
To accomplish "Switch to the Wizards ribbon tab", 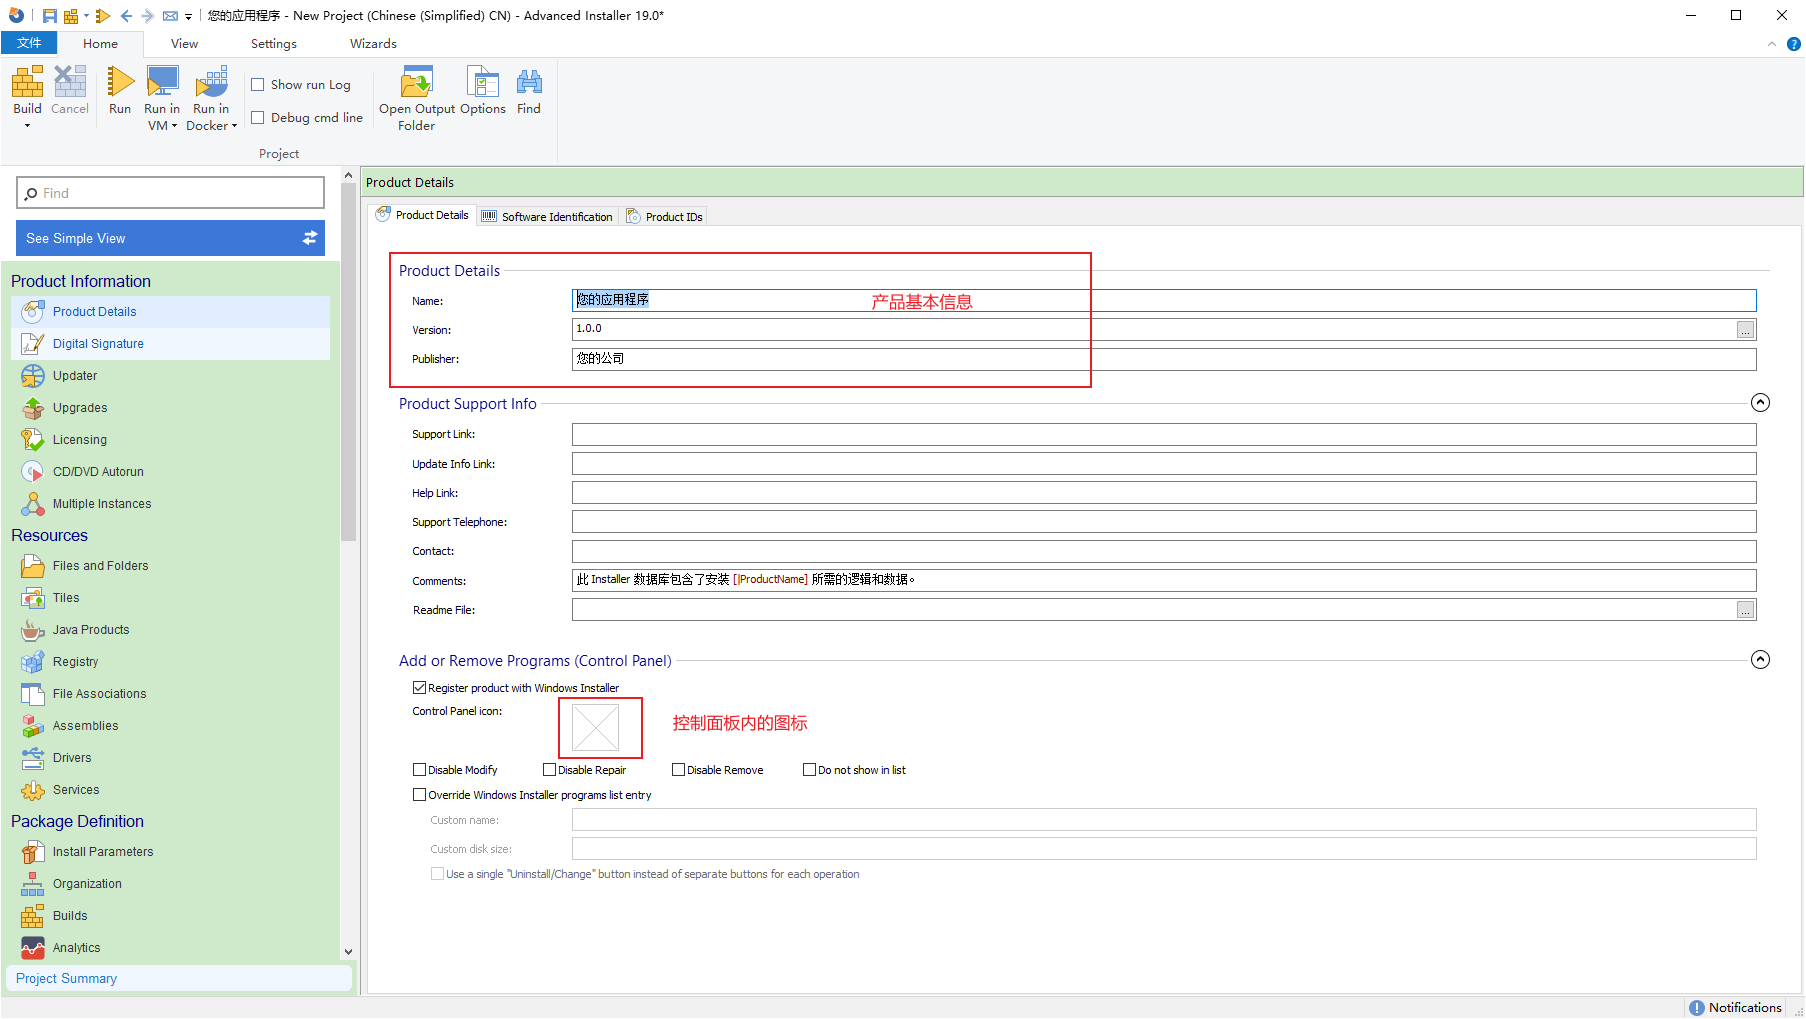I will [373, 44].
